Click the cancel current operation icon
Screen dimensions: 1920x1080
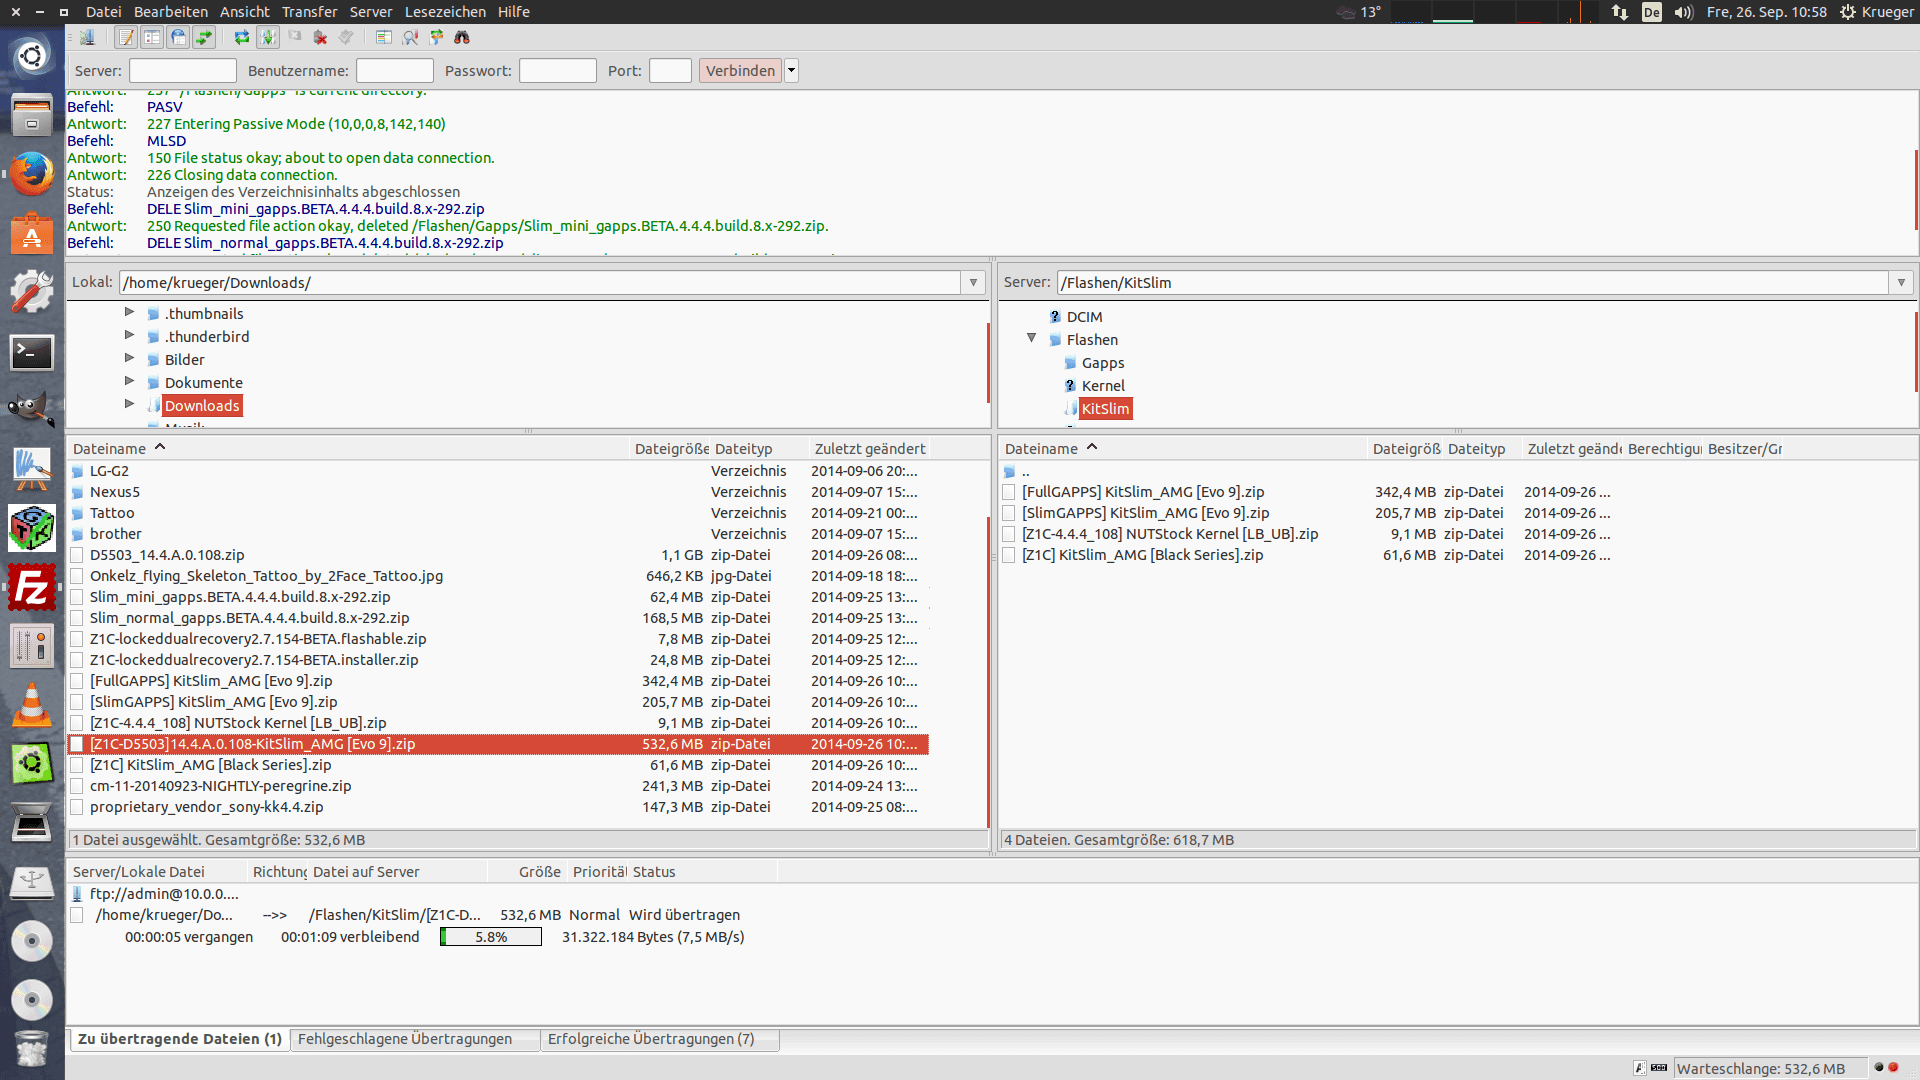coord(294,37)
